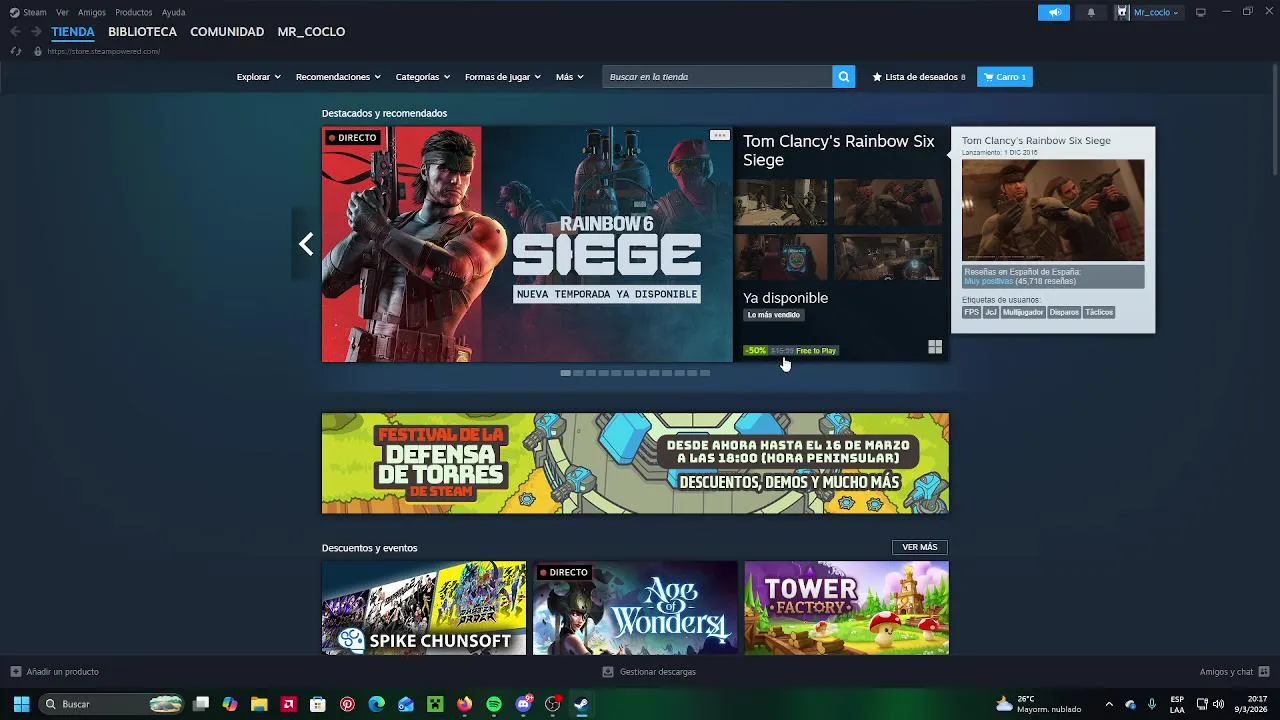Open Festival de la Defensa de Torres banner
Screen dimensions: 1280x720
pos(635,463)
